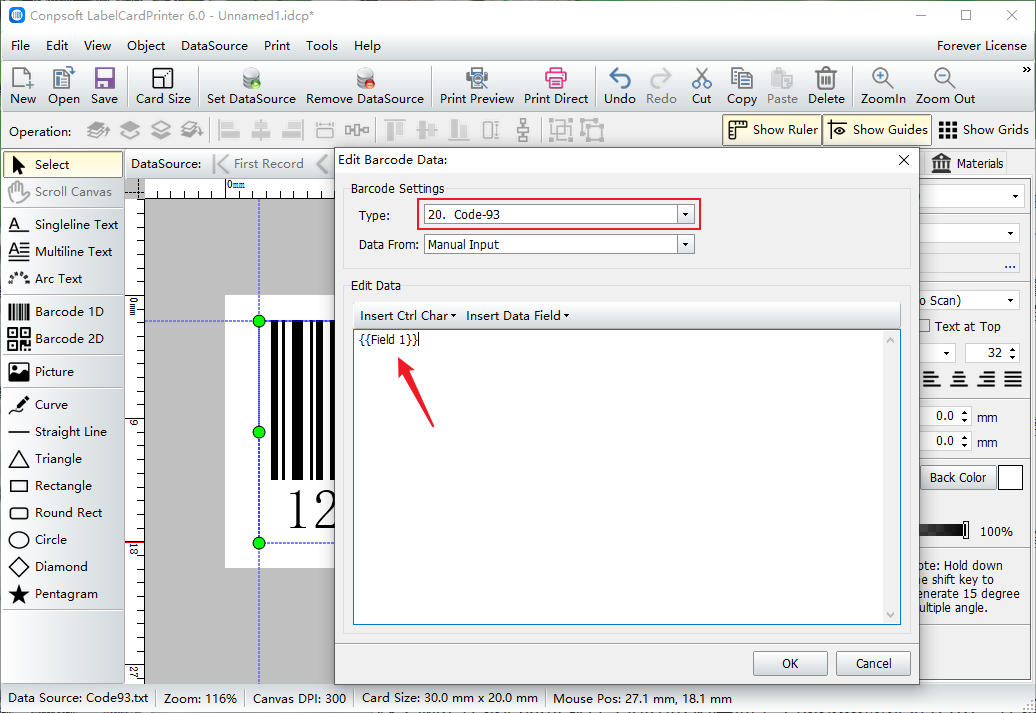Screen dimensions: 1036x713
Task: Expand the toolbar overflow chevron
Action: (x=1026, y=69)
